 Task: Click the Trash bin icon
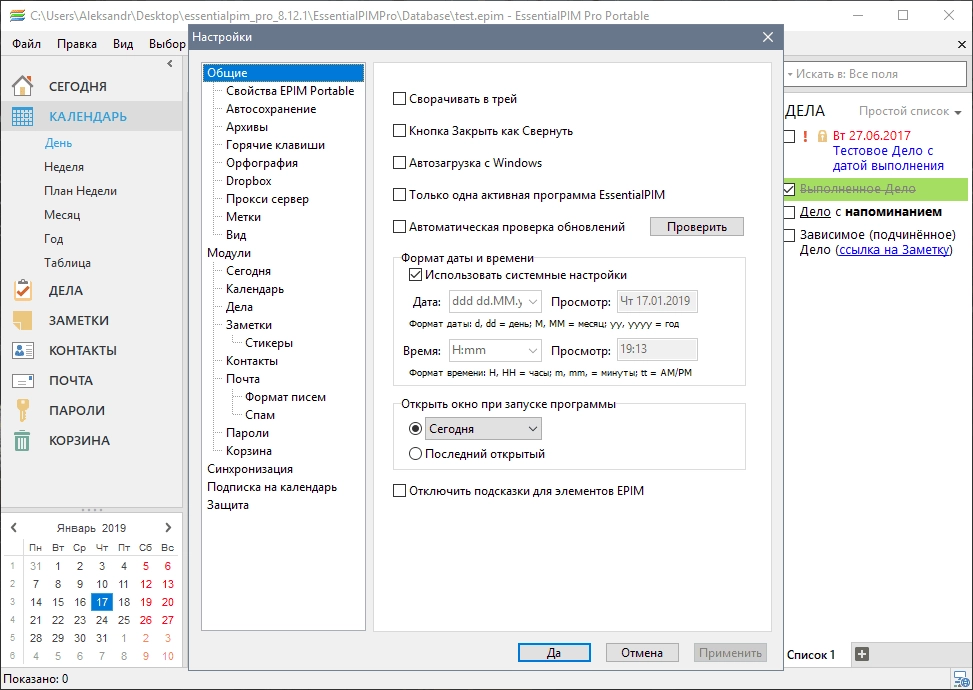(22, 440)
